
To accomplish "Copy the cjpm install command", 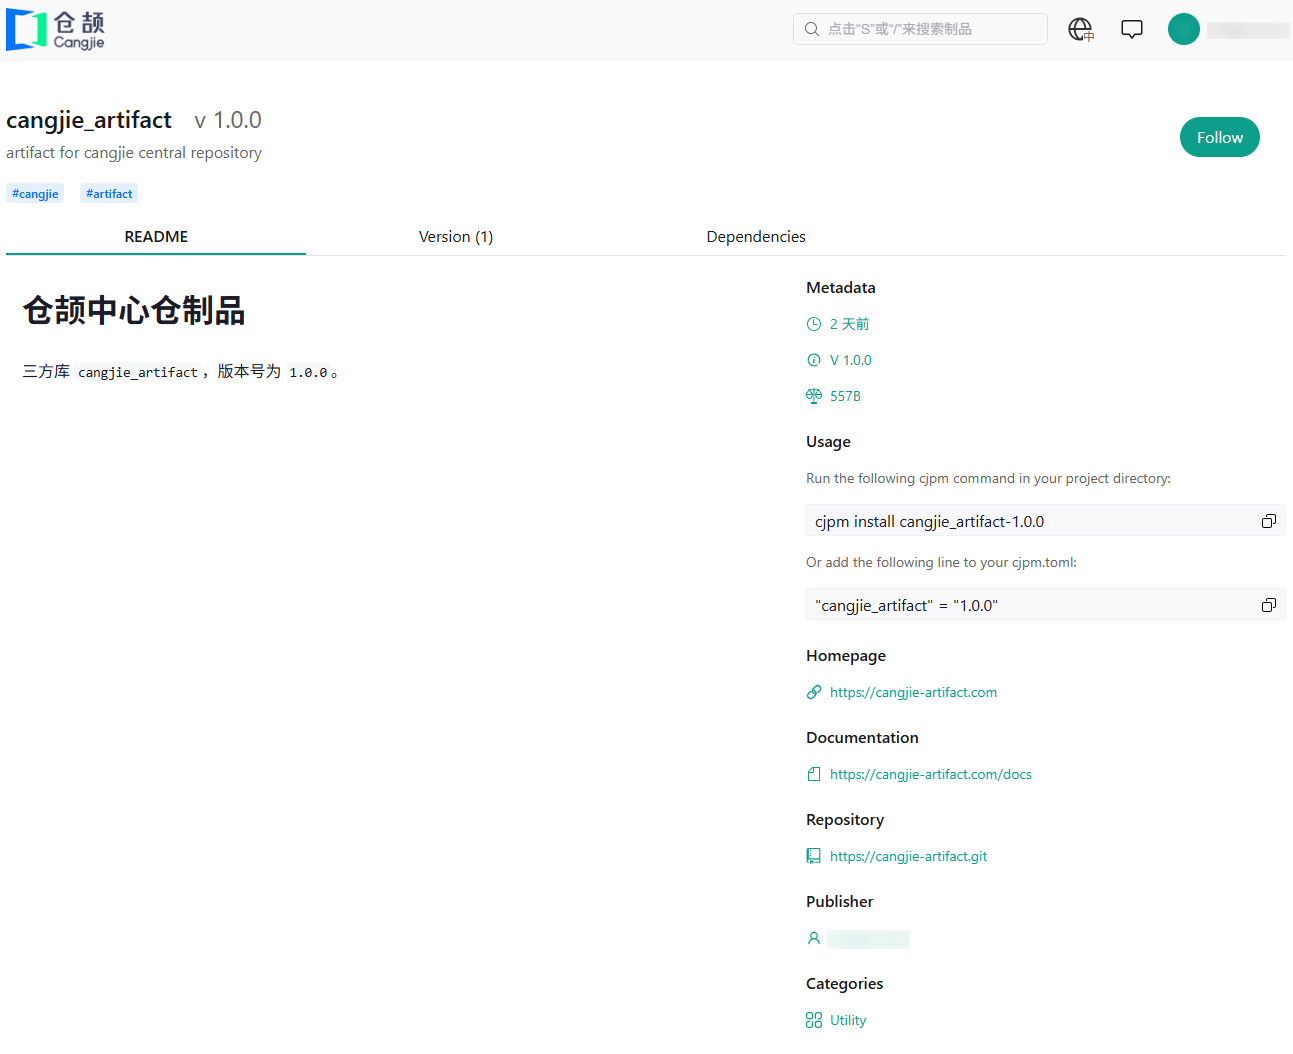I will [1268, 521].
